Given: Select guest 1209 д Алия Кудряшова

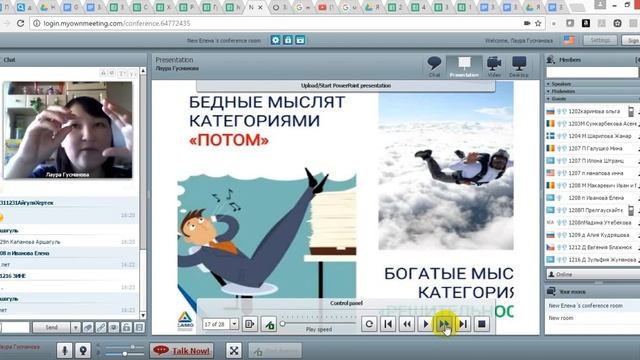Looking at the screenshot, I should [593, 235].
